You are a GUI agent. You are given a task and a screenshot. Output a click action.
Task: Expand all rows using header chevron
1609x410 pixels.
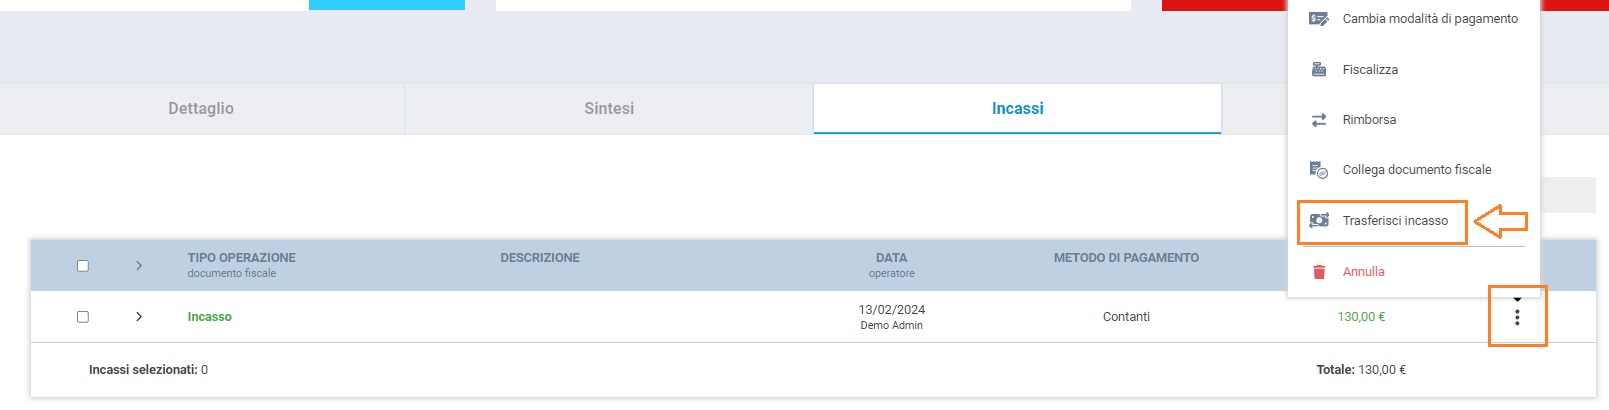pos(139,266)
